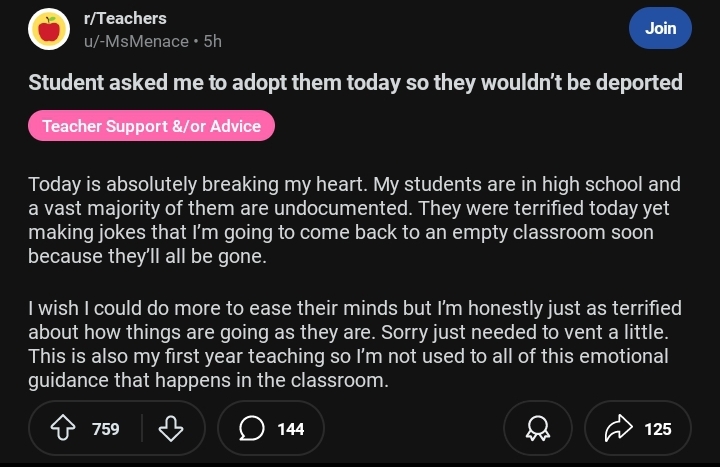Join the r/Teachers community
This screenshot has height=467, width=720.
(x=660, y=28)
